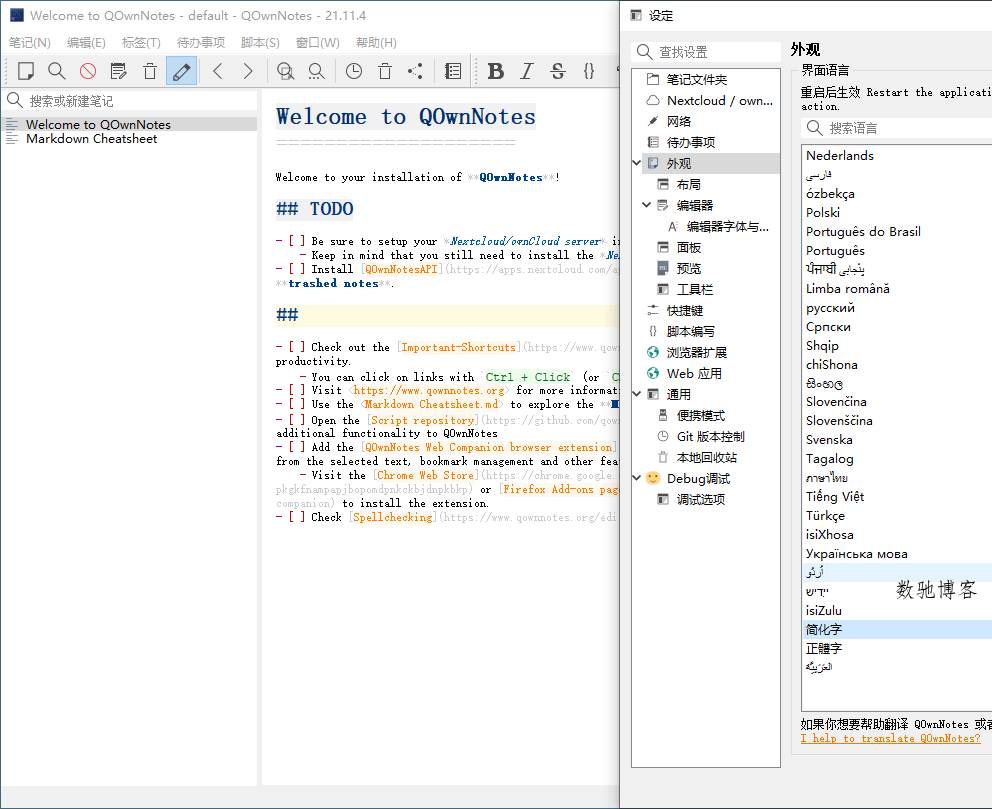
Task: Open the 脚本(S) menu
Action: click(260, 42)
